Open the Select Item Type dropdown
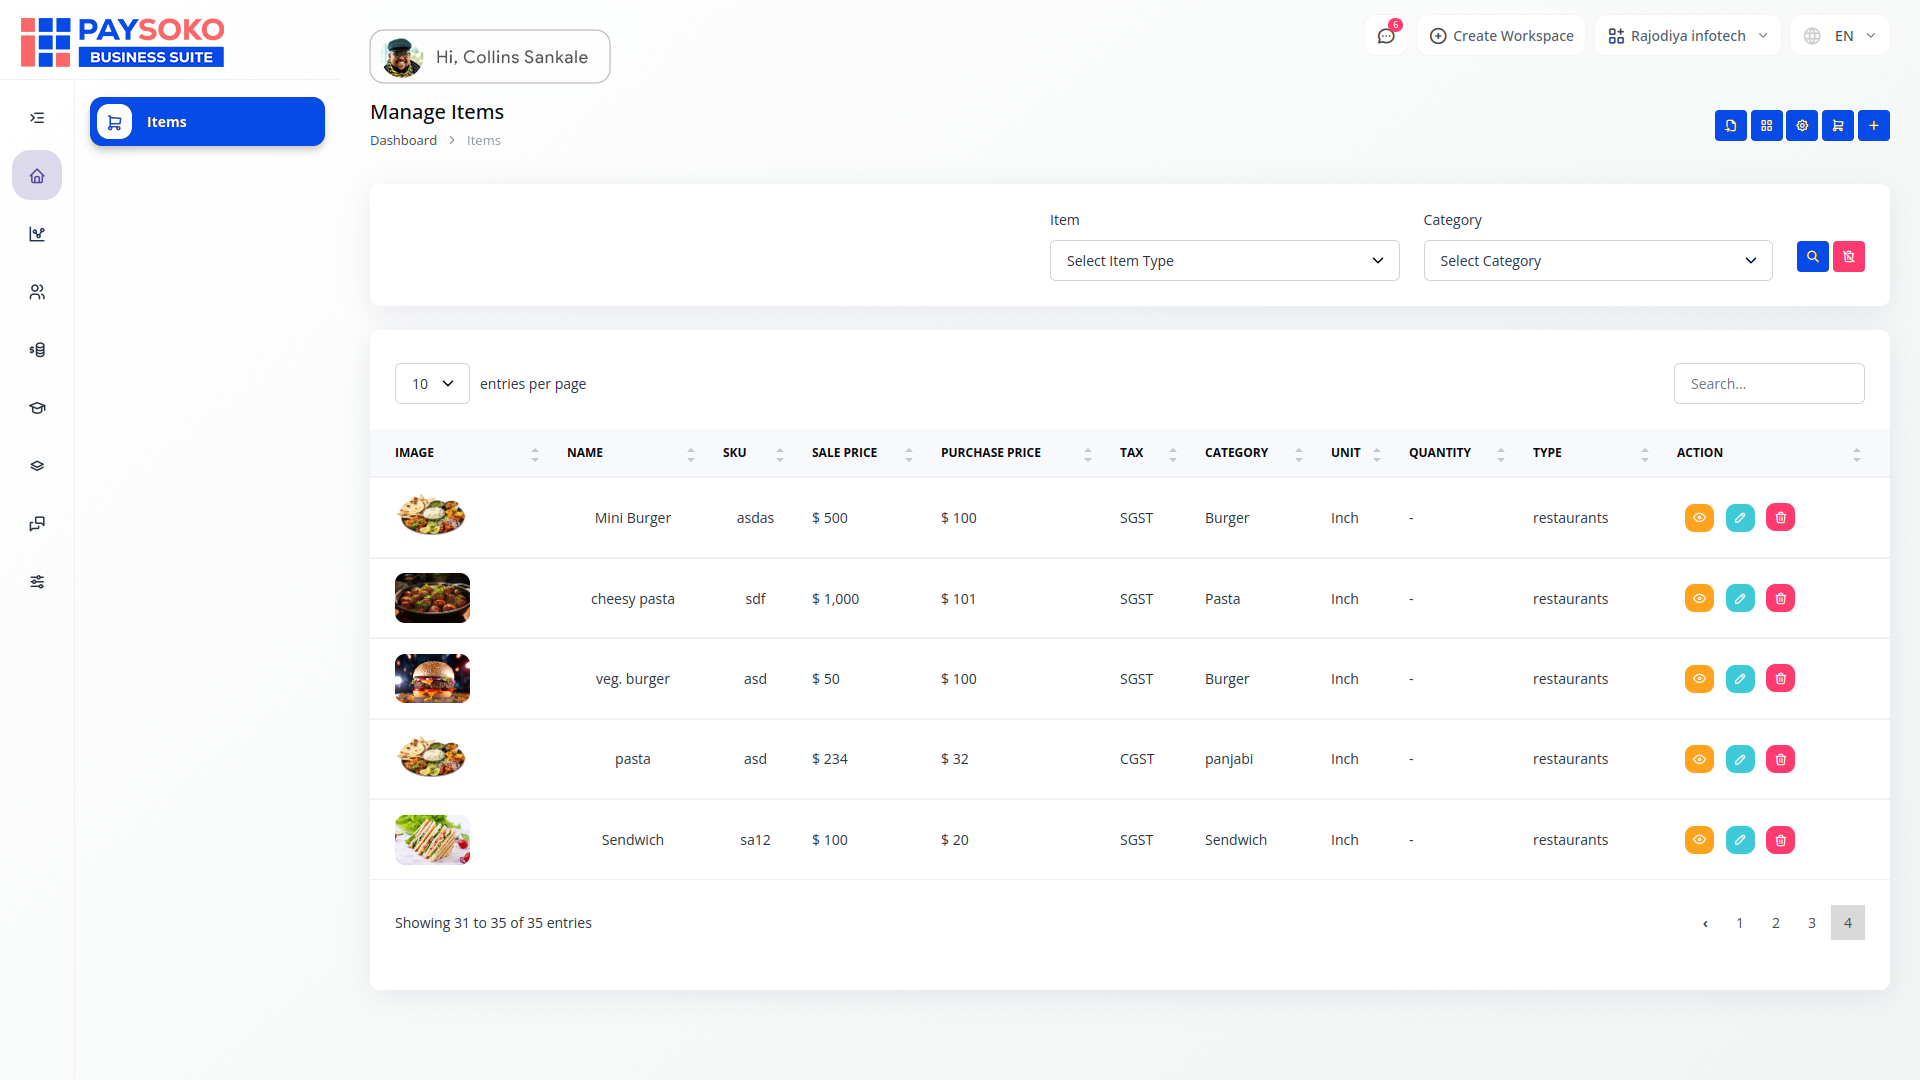Viewport: 1920px width, 1080px height. pos(1224,261)
